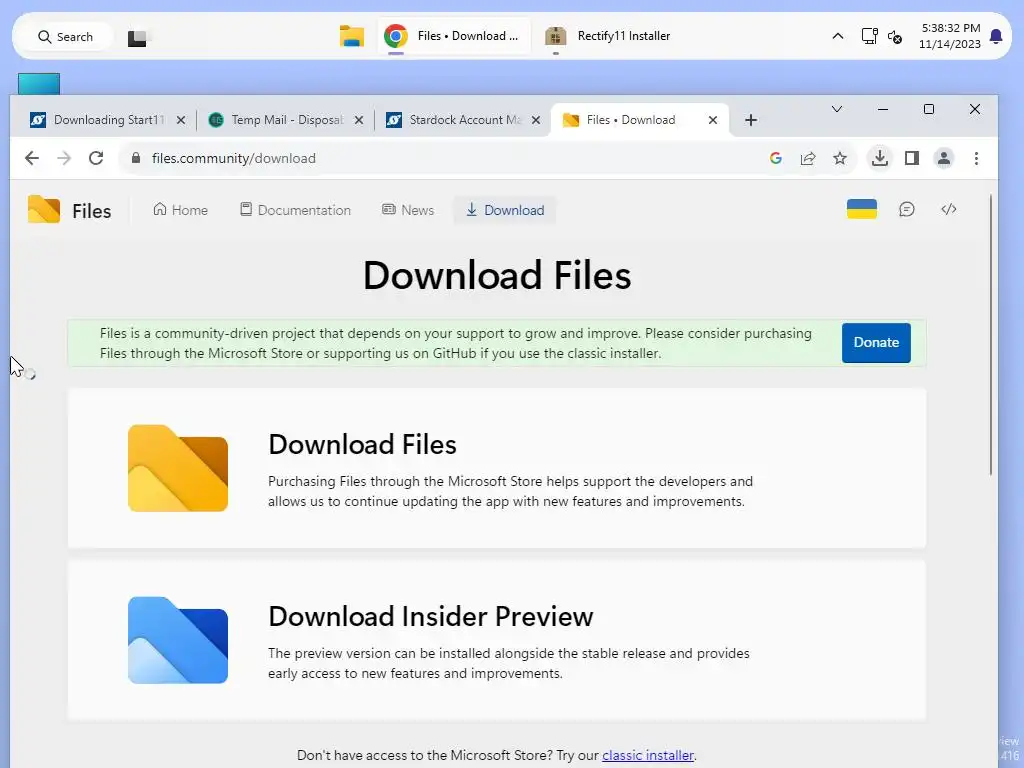Reload the page with the refresh icon
Image resolution: width=1024 pixels, height=768 pixels.
click(x=96, y=158)
